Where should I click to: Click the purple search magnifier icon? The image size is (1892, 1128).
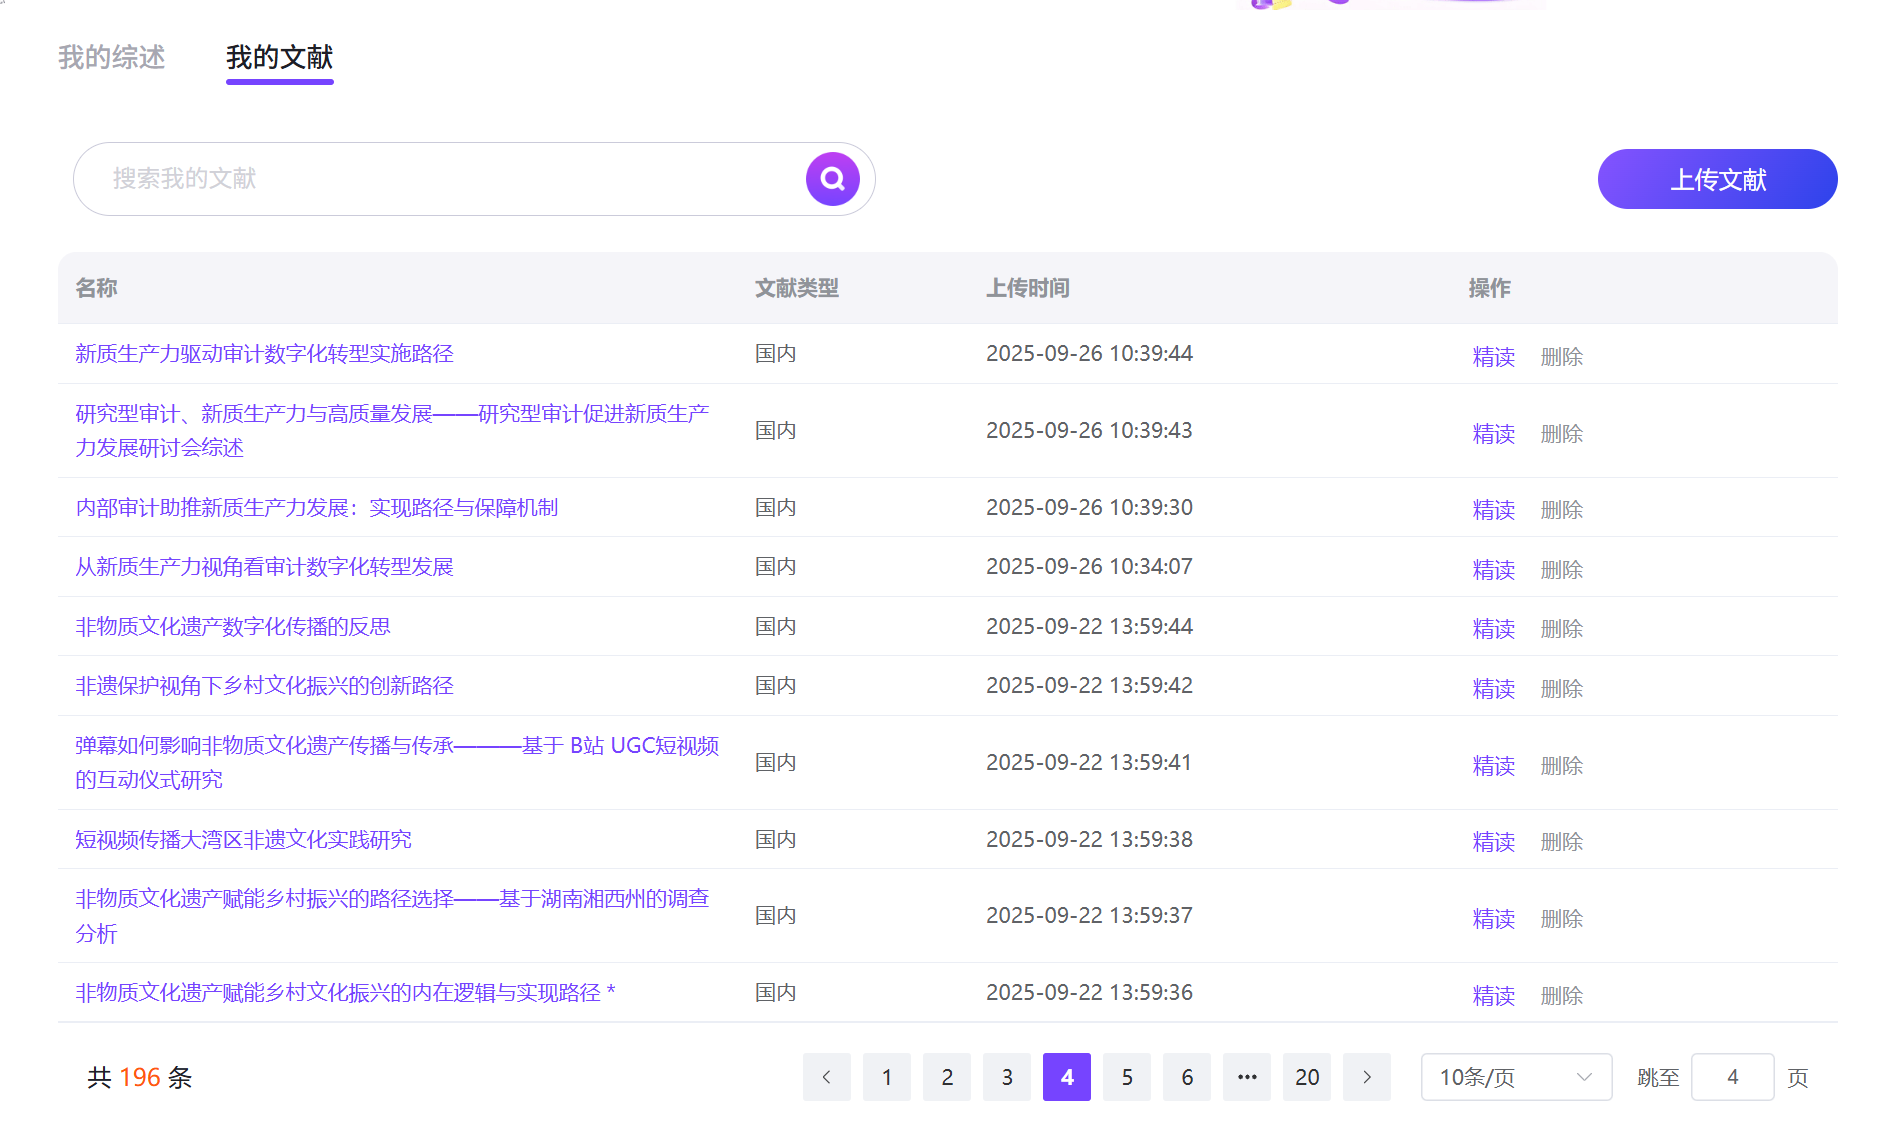(x=832, y=179)
